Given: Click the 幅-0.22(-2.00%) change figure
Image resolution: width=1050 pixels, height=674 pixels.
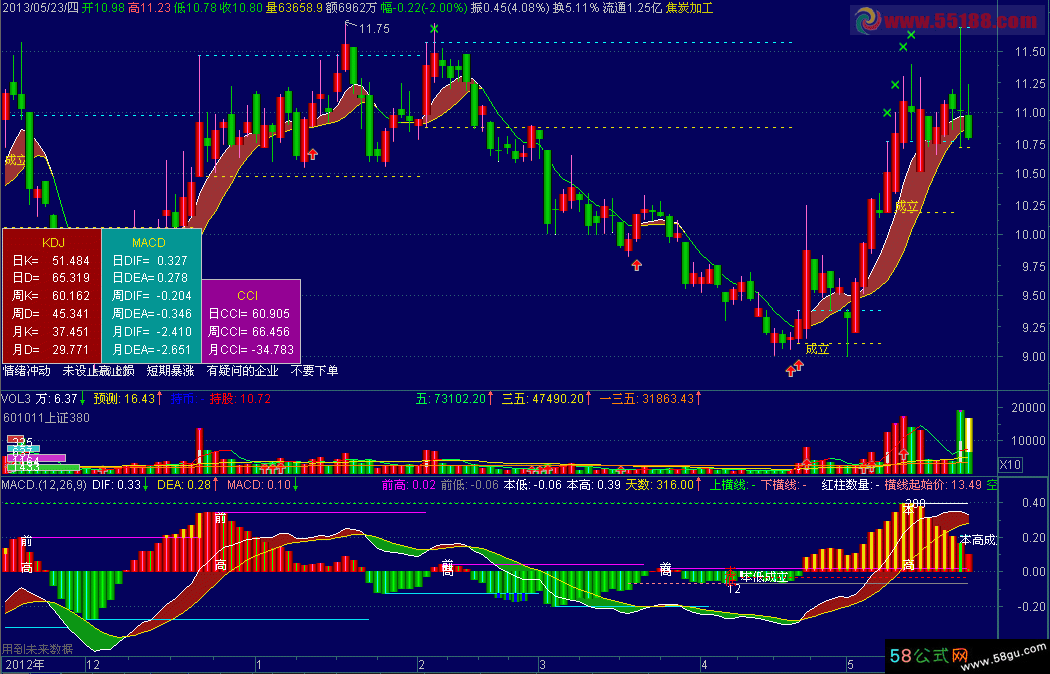Looking at the screenshot, I should [424, 8].
